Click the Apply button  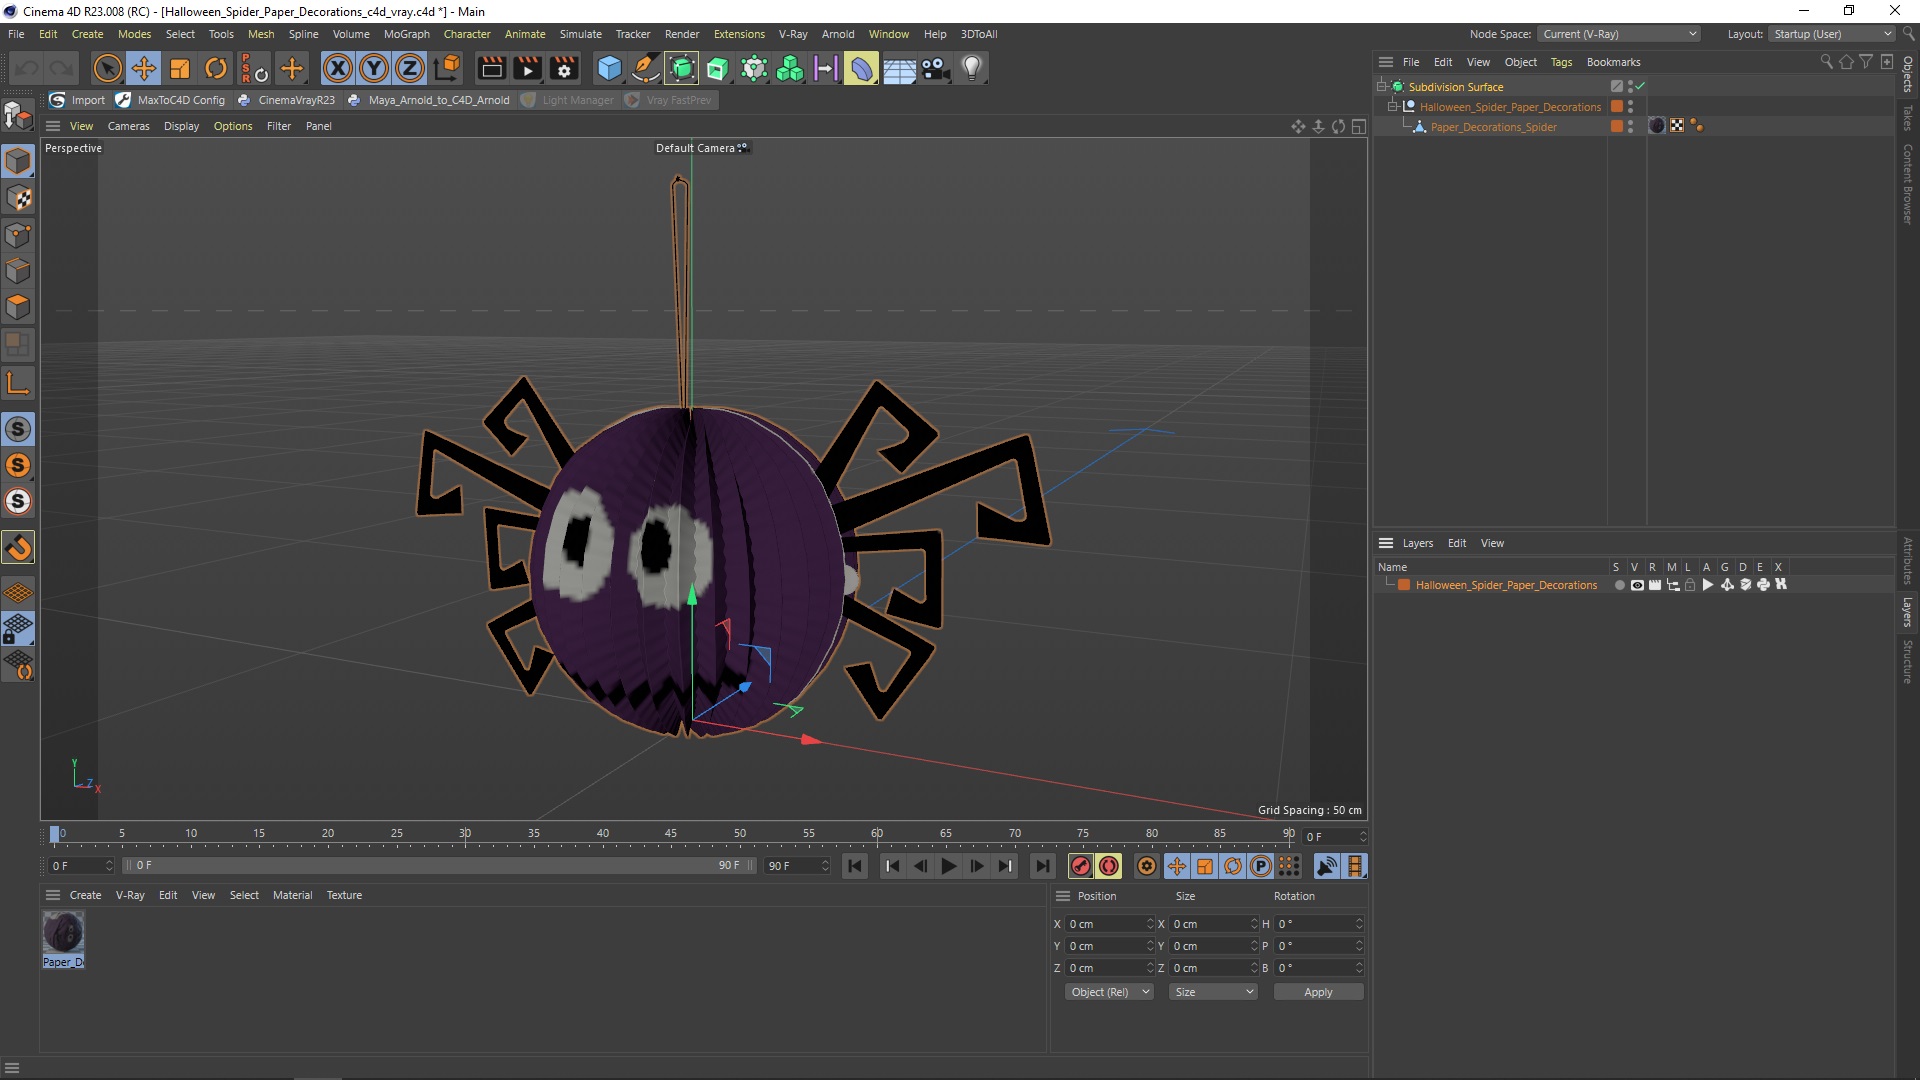point(1317,992)
